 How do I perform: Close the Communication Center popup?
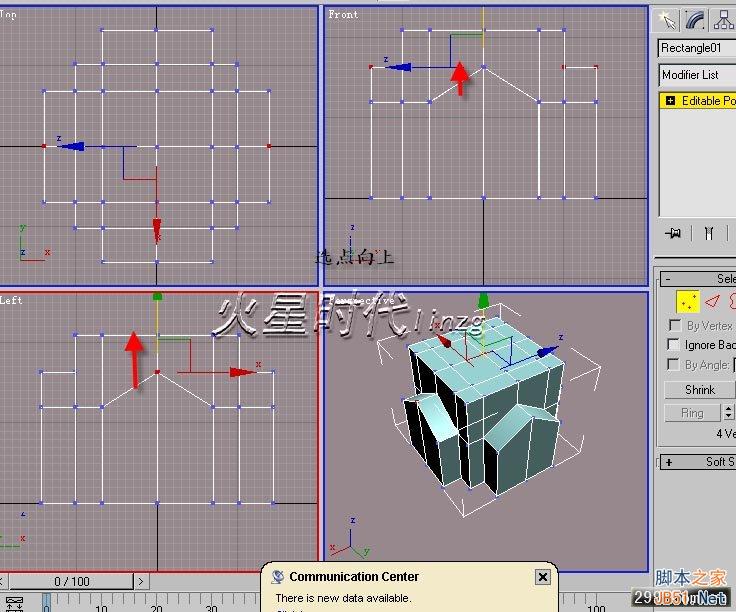click(x=543, y=577)
